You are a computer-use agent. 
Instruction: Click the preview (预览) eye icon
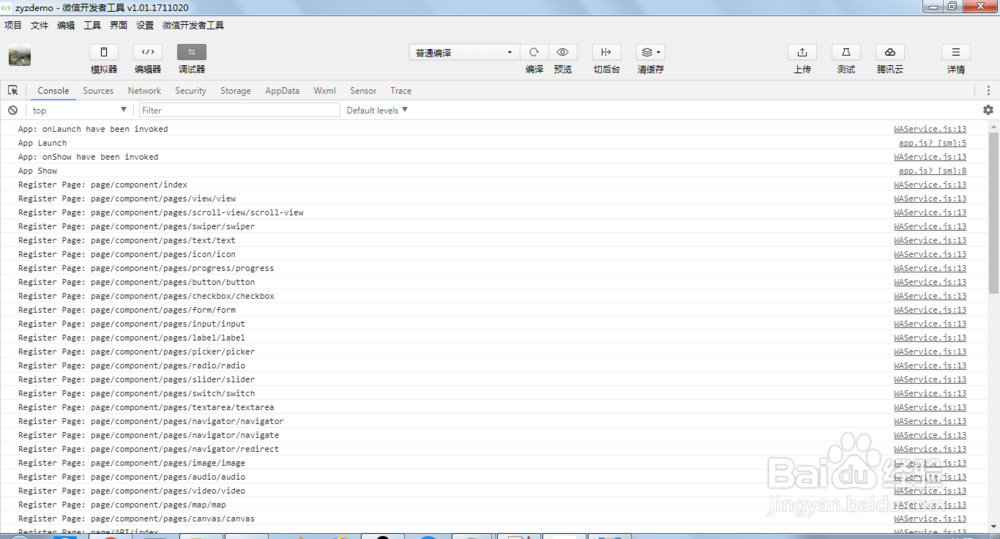coord(562,52)
